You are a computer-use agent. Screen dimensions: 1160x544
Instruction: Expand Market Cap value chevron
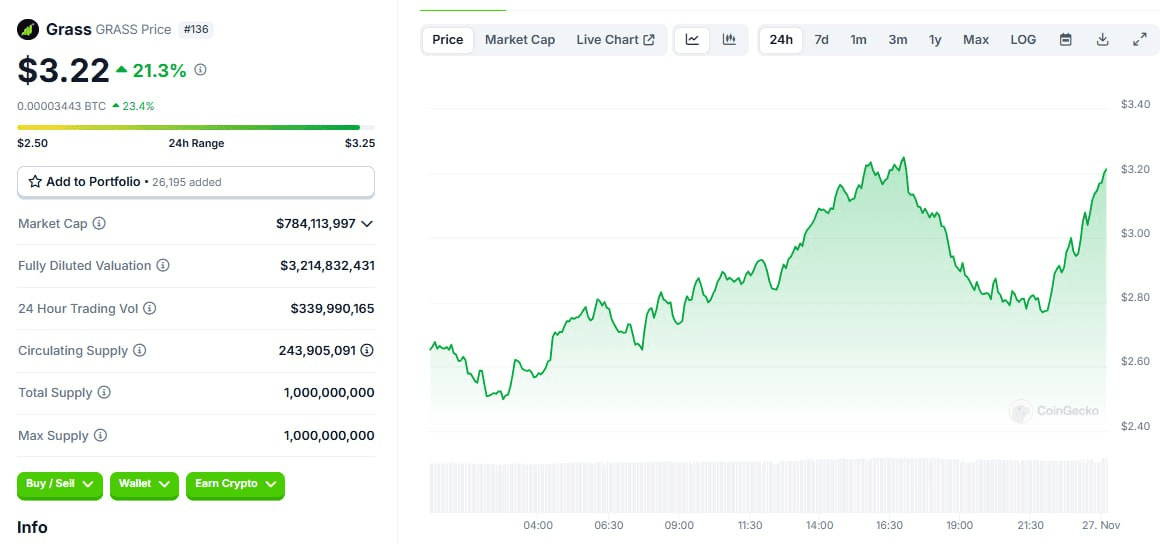(367, 224)
